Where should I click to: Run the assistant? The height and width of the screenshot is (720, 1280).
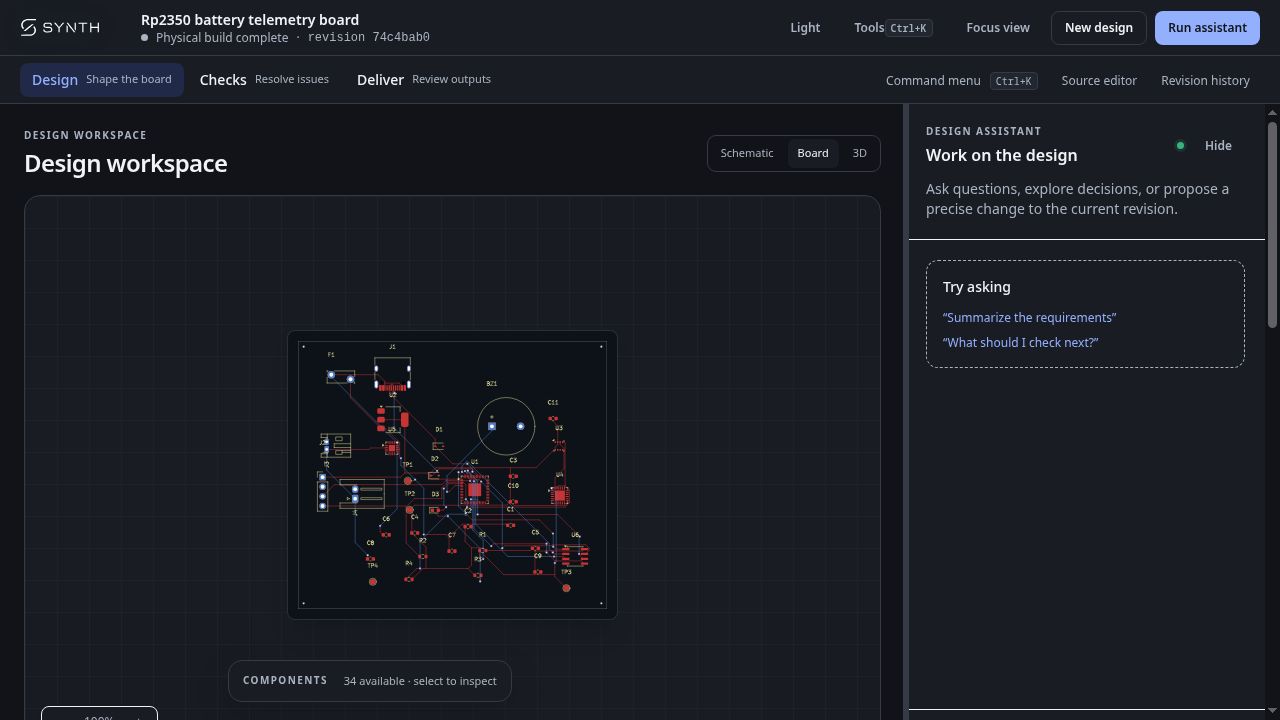point(1207,28)
